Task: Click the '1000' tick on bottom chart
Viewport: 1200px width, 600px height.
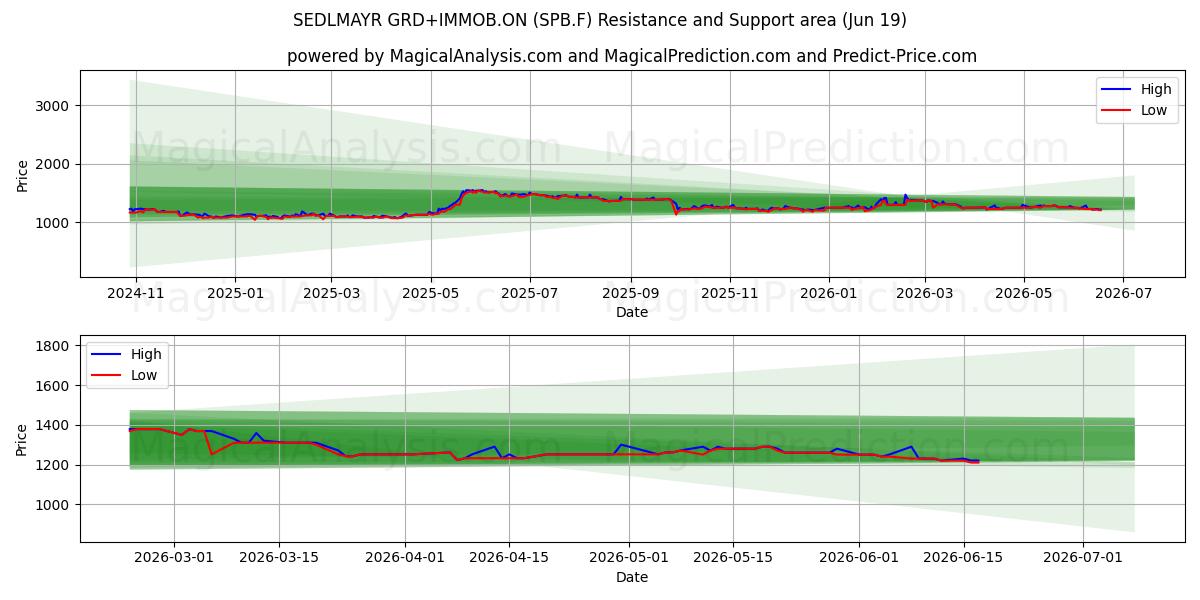Action: (55, 505)
